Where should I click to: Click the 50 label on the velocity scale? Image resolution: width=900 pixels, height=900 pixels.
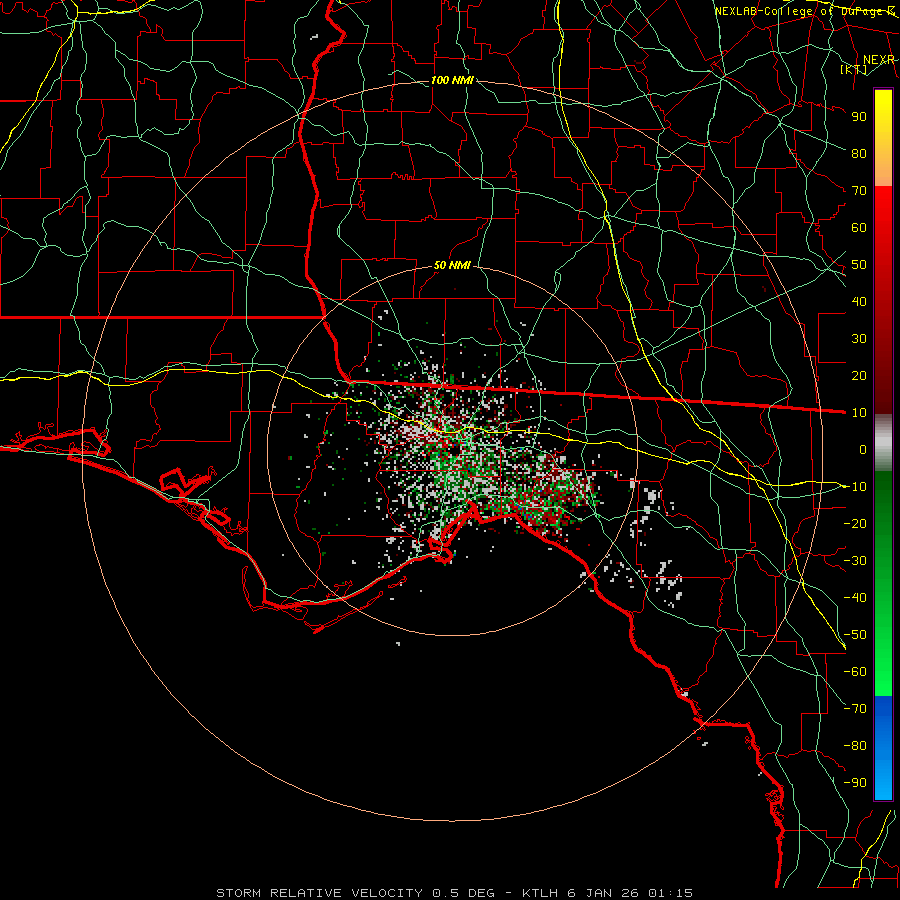[859, 265]
